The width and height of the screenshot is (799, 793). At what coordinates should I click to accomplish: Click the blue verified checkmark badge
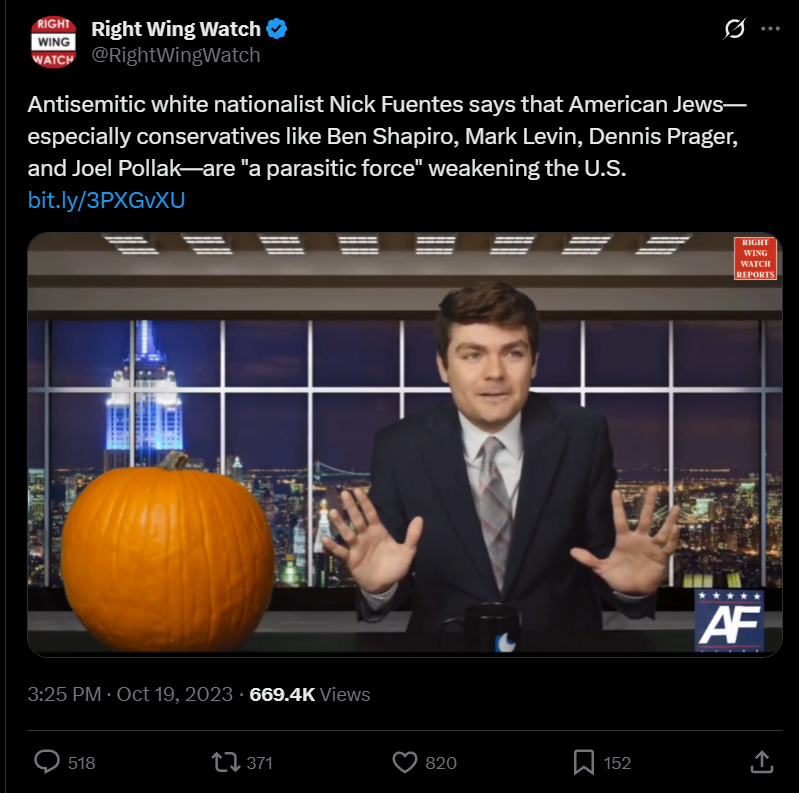tap(277, 29)
